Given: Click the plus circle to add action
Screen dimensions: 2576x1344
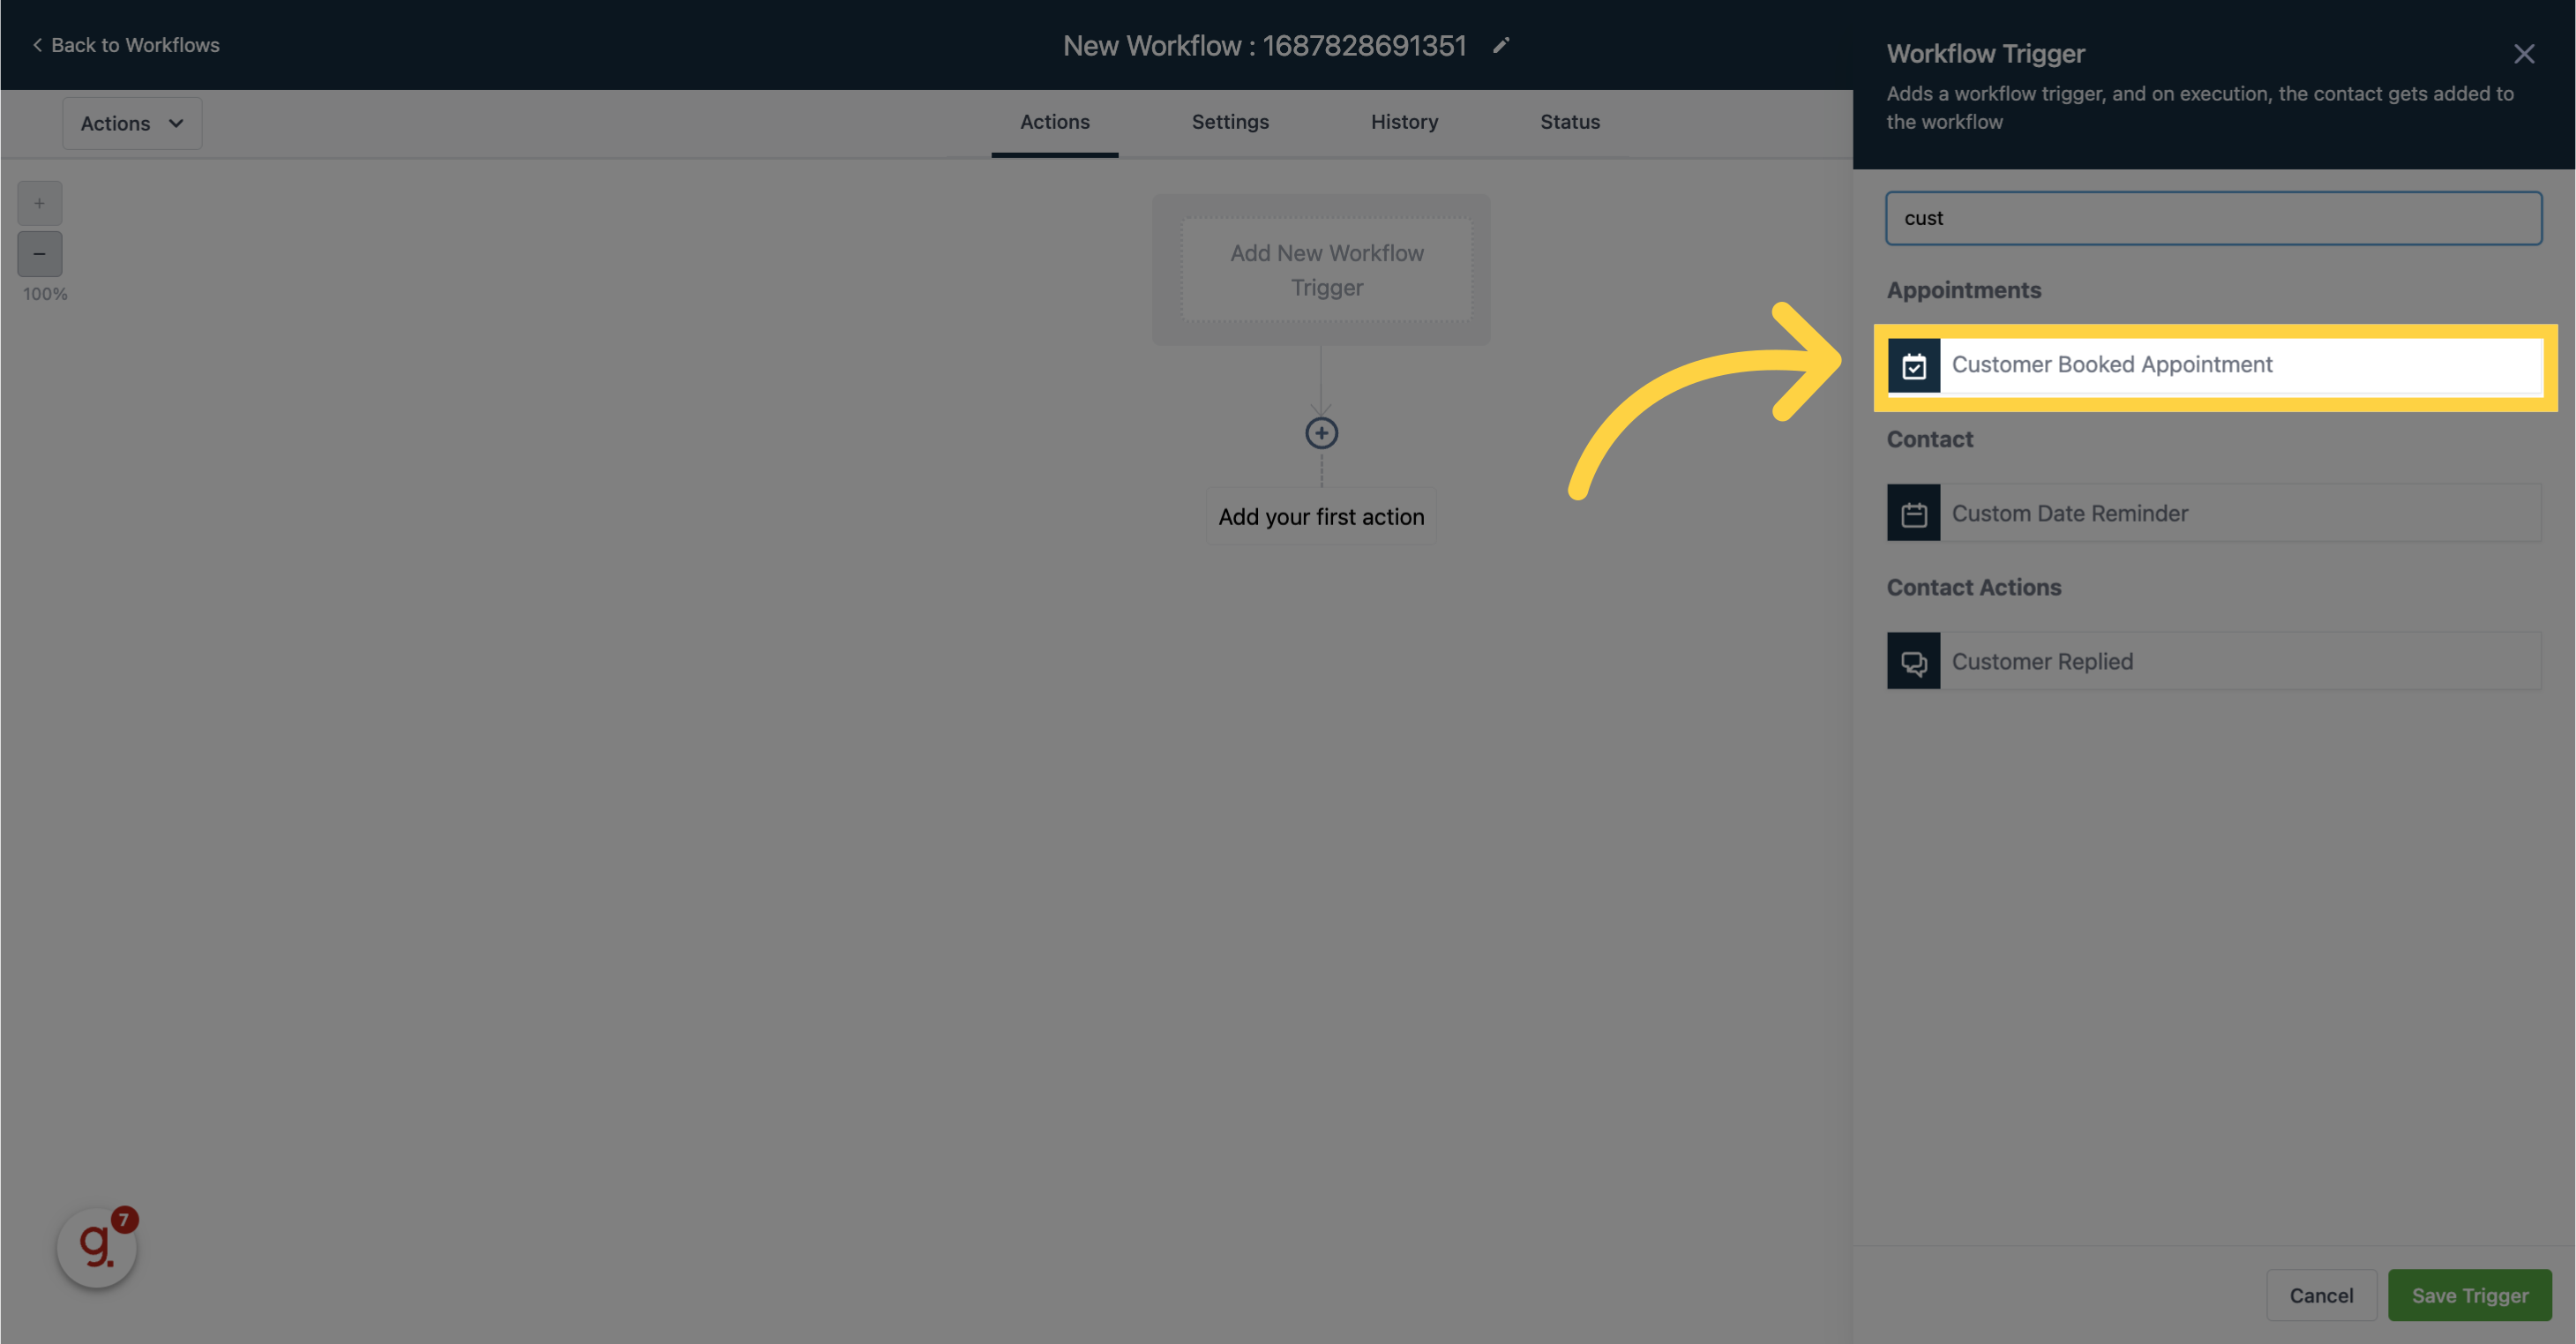Looking at the screenshot, I should [x=1321, y=433].
